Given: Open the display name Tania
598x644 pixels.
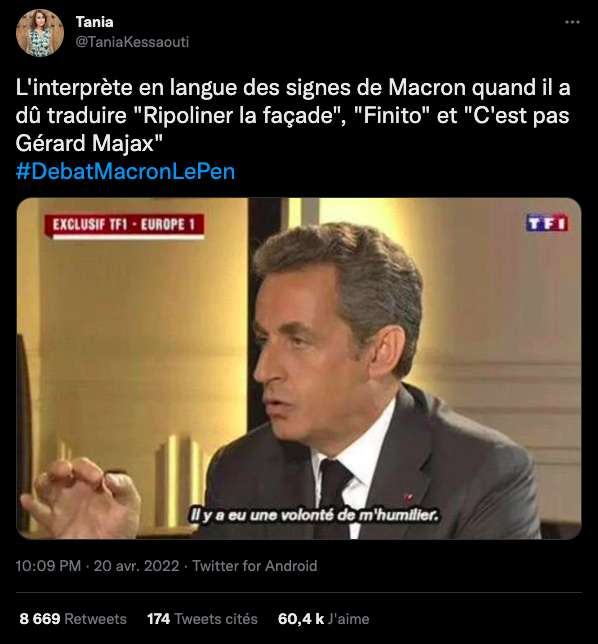Looking at the screenshot, I should pos(94,22).
